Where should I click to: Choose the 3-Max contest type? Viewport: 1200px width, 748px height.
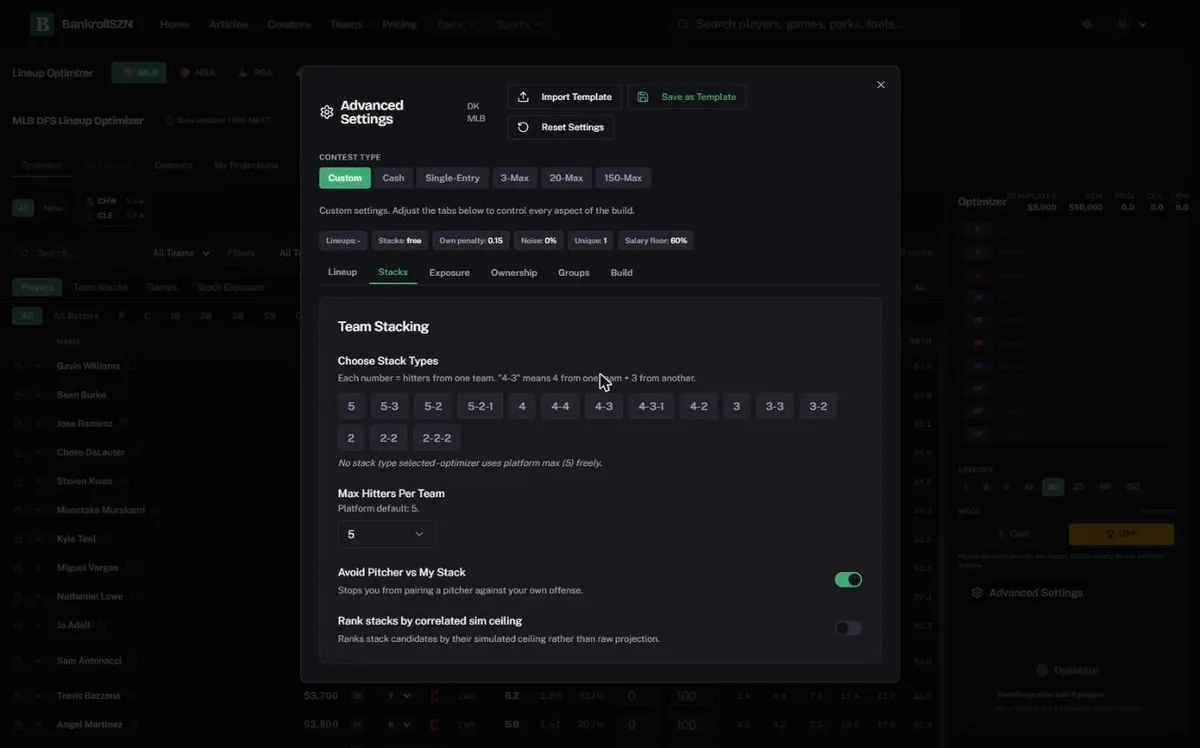coord(515,178)
